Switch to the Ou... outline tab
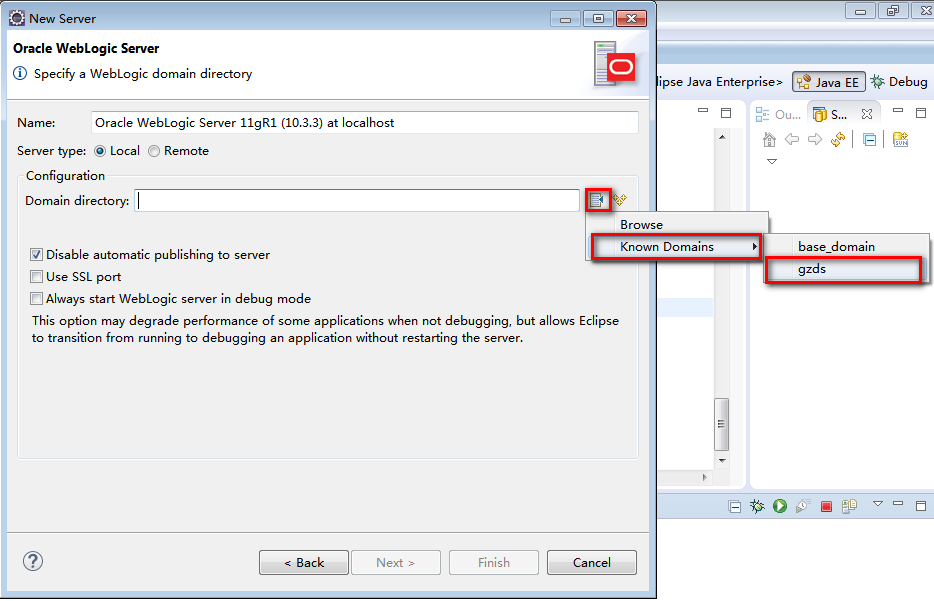The image size is (934, 601). (779, 114)
